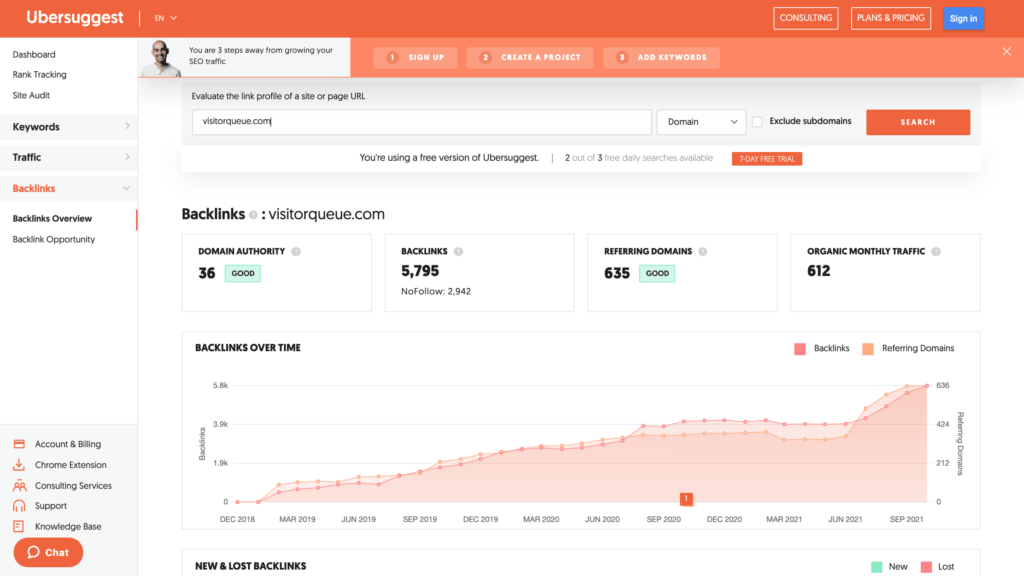Close the onboarding steps banner
Viewport: 1024px width, 576px height.
[x=1006, y=52]
